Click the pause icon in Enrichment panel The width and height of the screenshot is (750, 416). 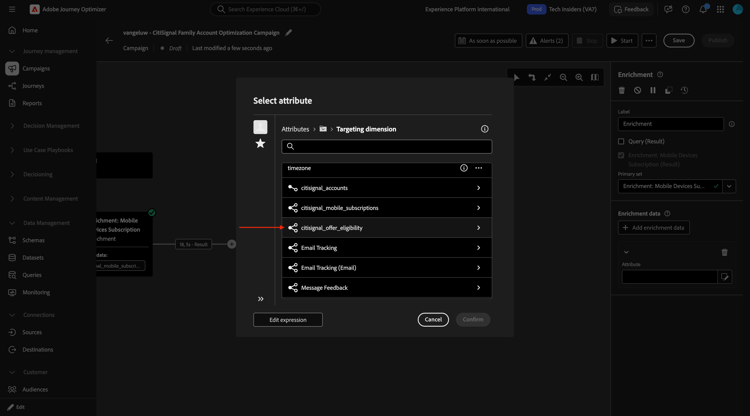tap(653, 90)
